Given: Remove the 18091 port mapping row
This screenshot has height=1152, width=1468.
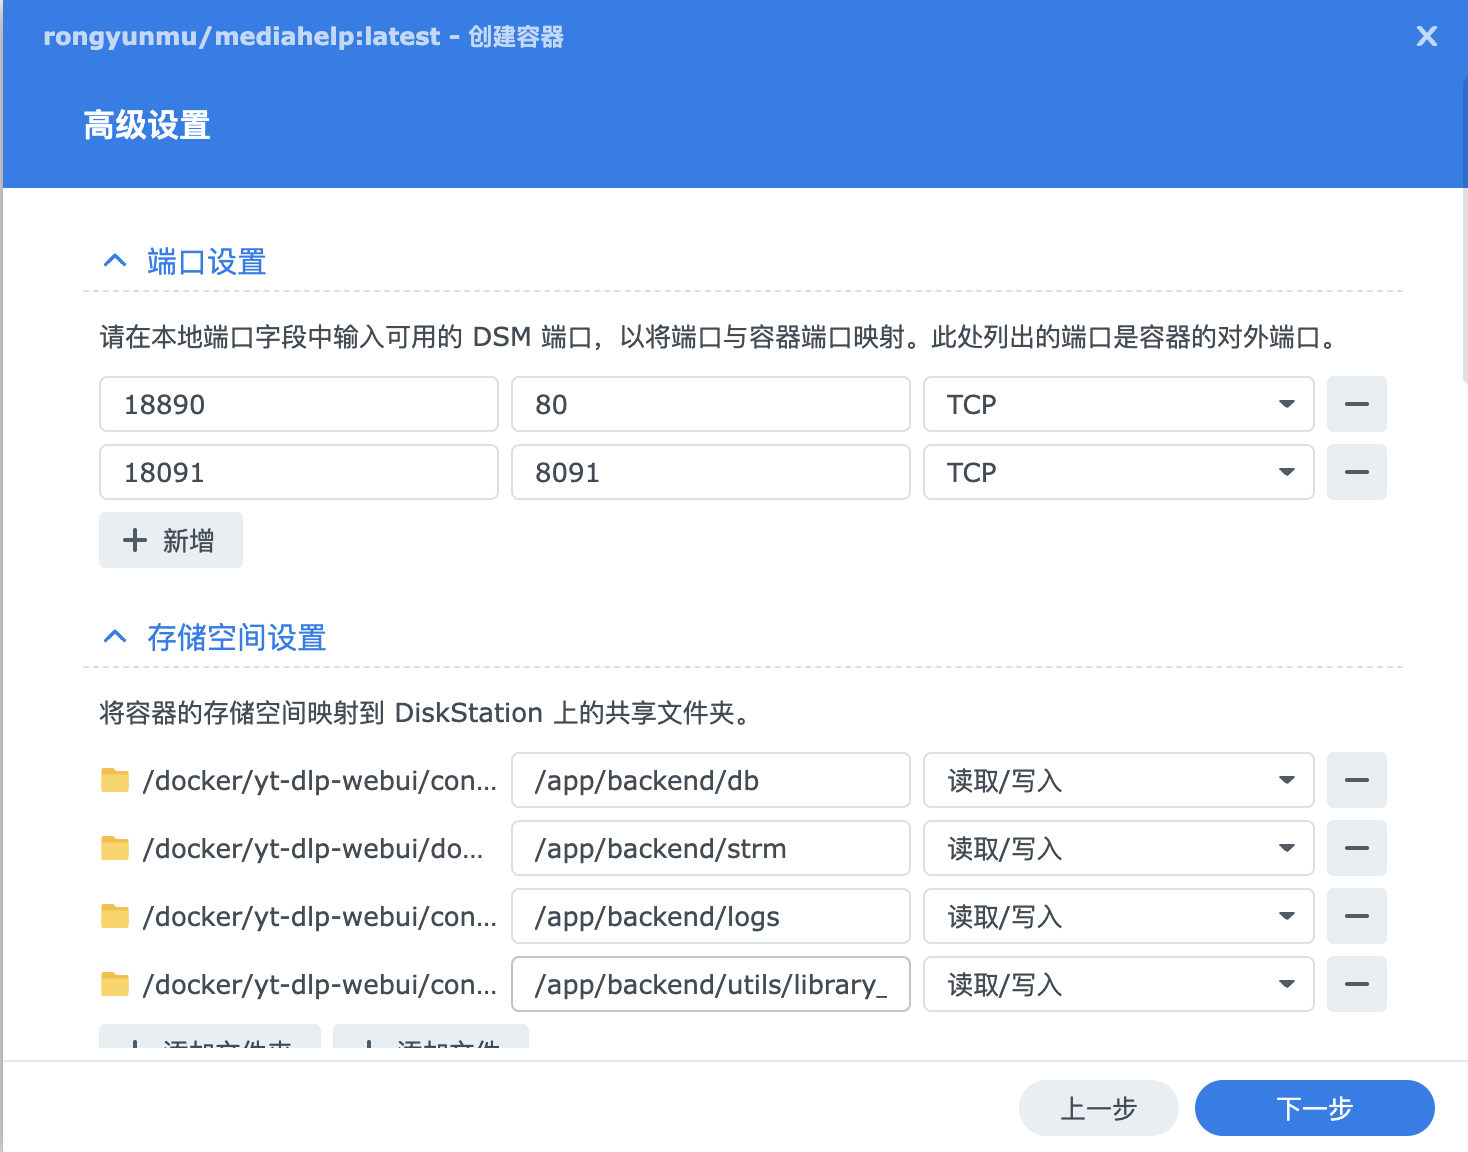Looking at the screenshot, I should point(1356,472).
